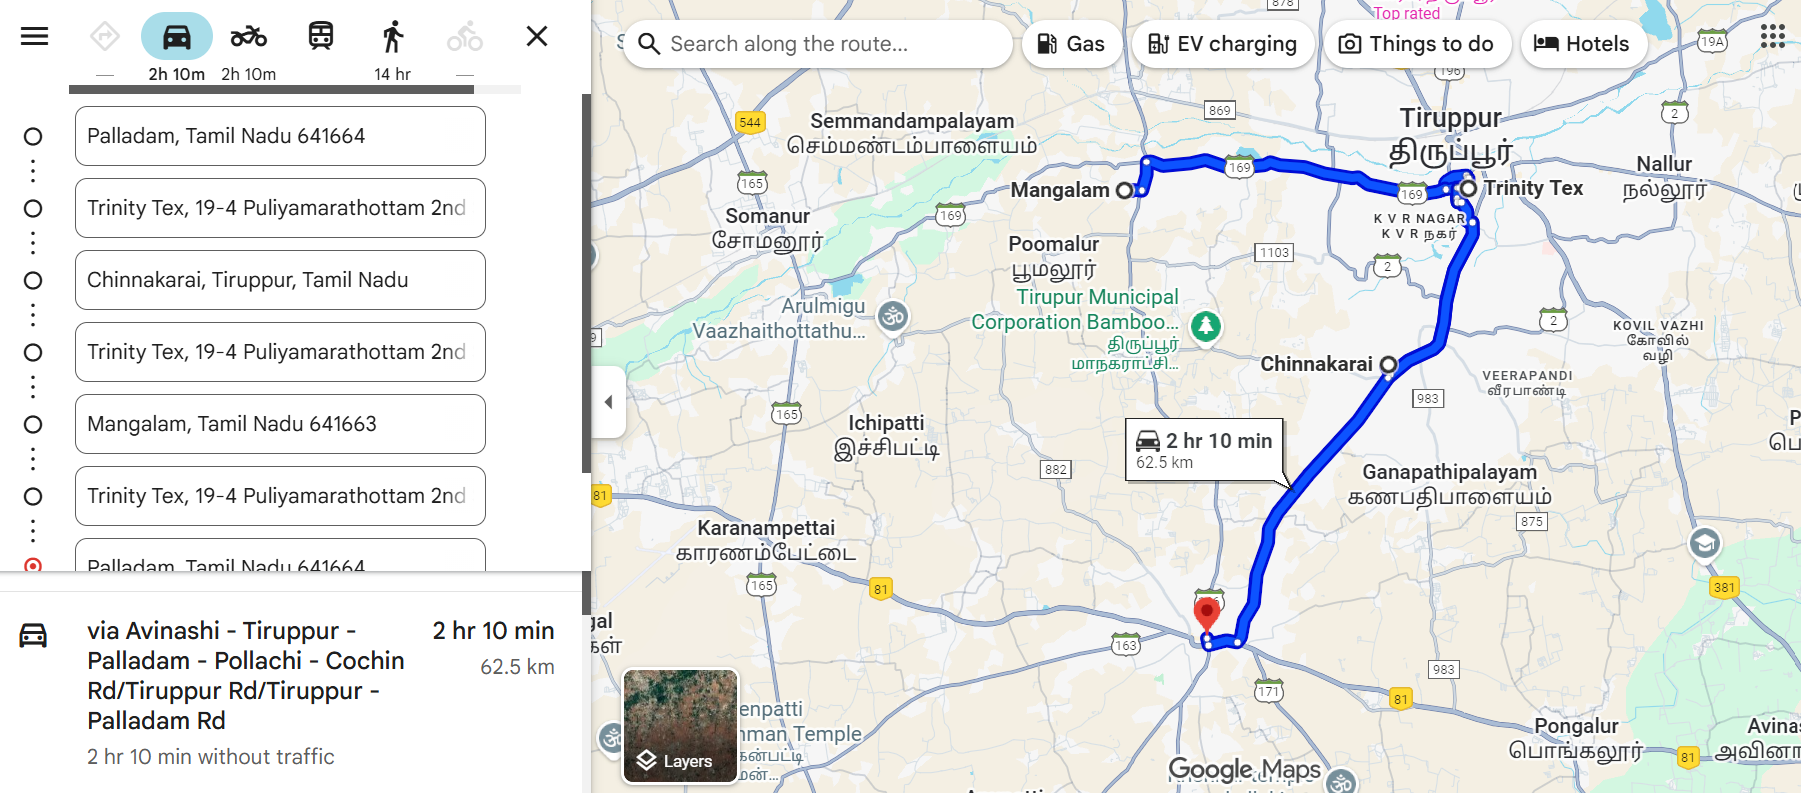Open the hamburger main menu
Image resolution: width=1801 pixels, height=793 pixels.
[35, 37]
